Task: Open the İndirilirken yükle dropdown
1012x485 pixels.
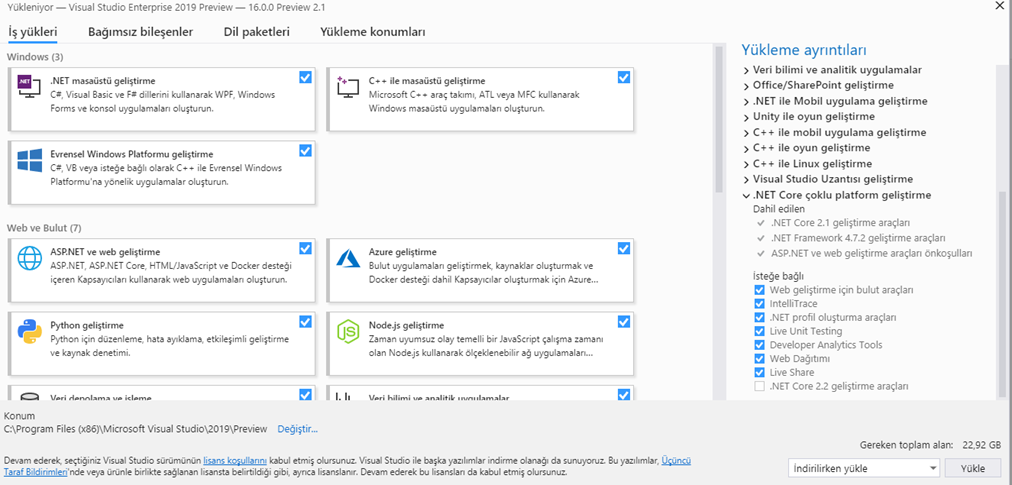Action: pyautogui.click(x=864, y=468)
